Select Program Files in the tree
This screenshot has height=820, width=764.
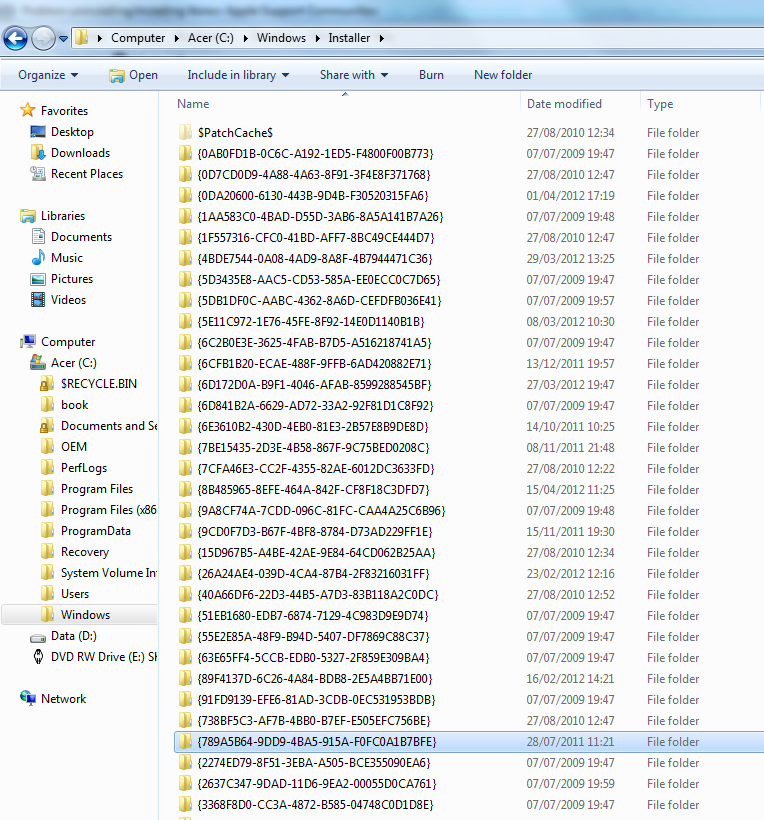pyautogui.click(x=97, y=489)
